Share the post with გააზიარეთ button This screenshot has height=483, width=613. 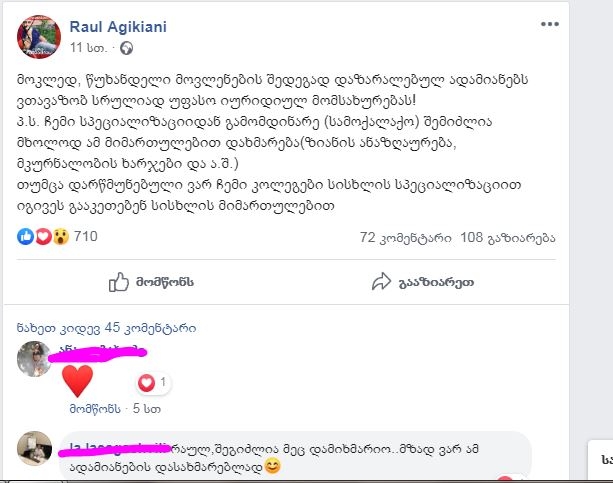[423, 282]
